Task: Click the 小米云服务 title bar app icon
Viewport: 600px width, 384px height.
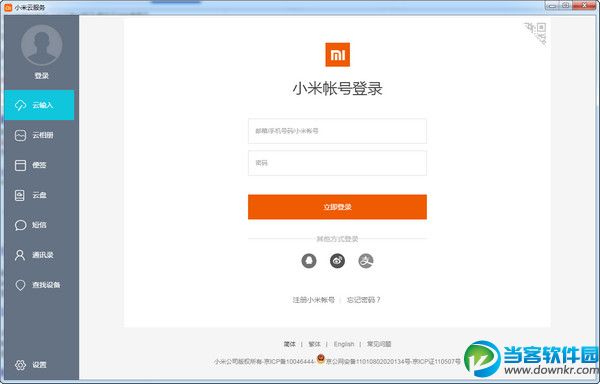Action: point(8,7)
